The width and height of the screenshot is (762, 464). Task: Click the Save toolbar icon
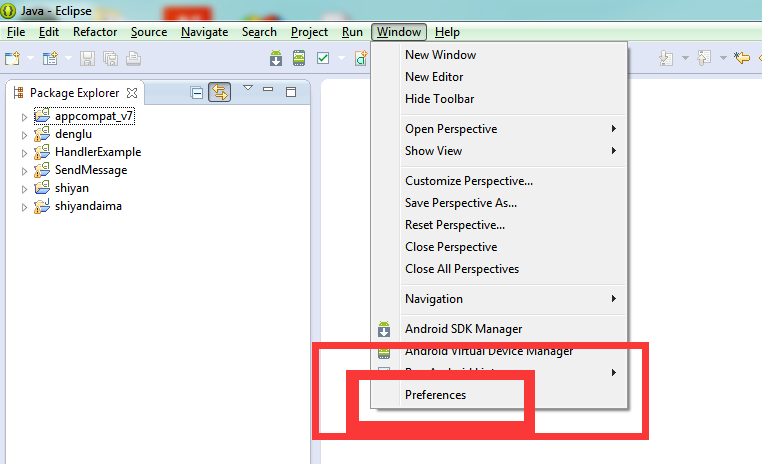[x=87, y=58]
